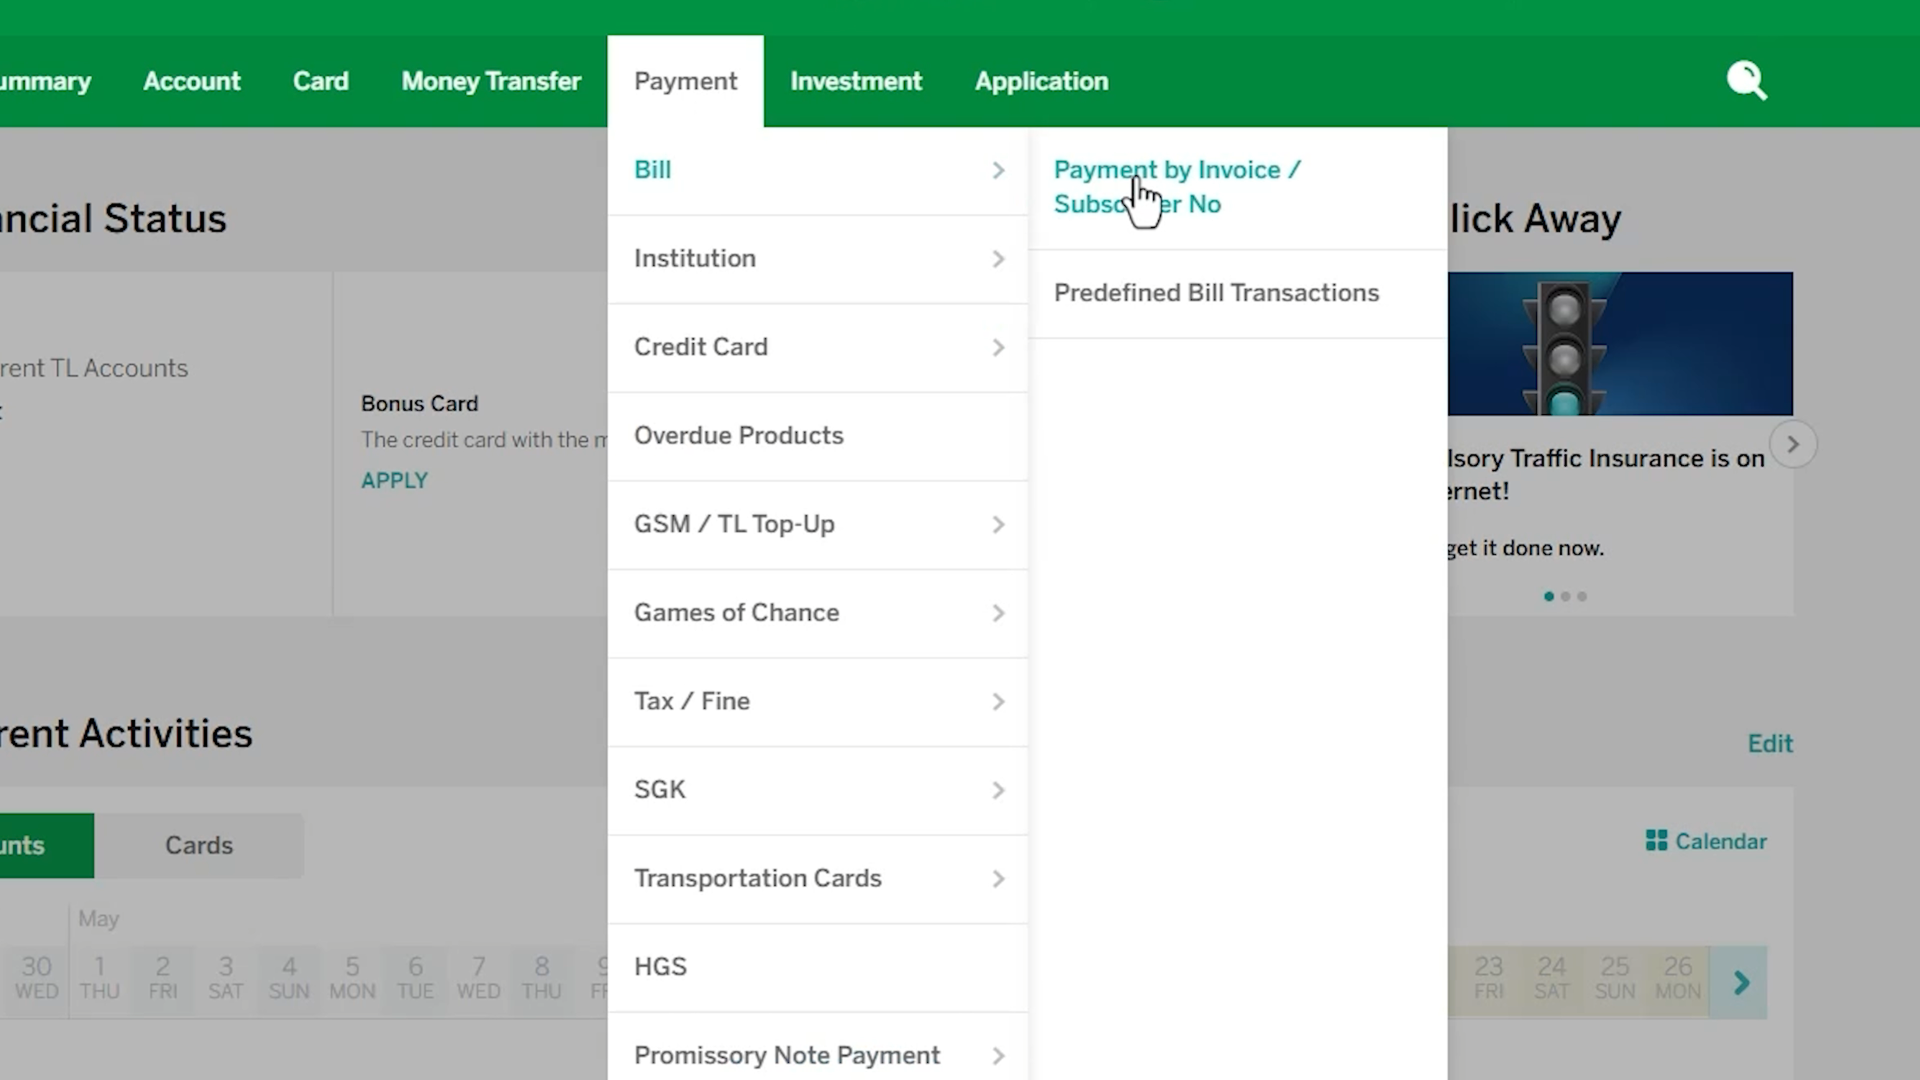Select the HGS payment option
The image size is (1920, 1080).
(661, 967)
